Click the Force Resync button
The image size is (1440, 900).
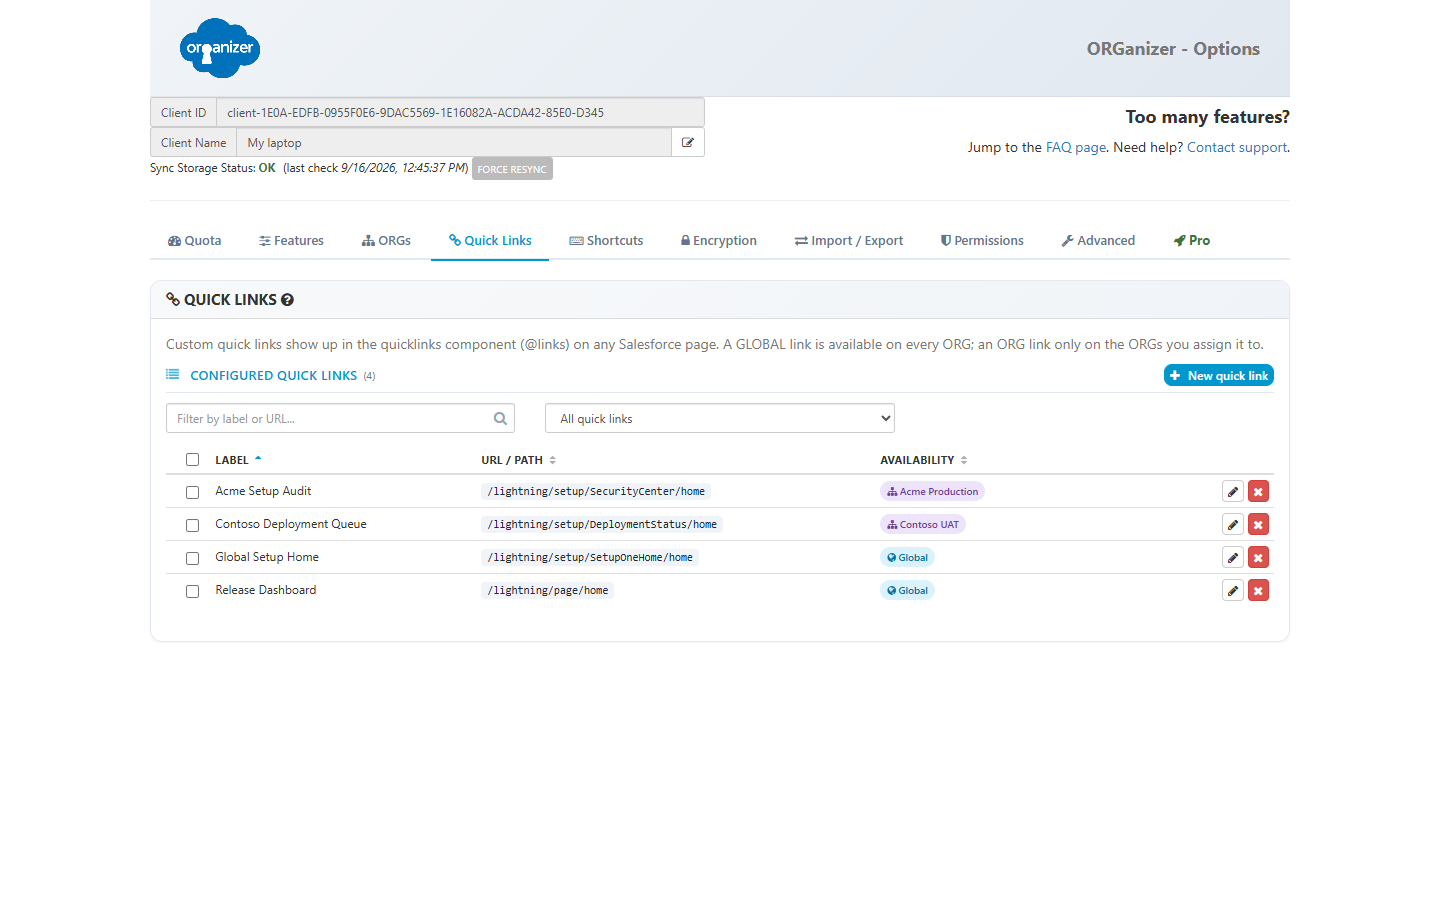click(x=512, y=169)
